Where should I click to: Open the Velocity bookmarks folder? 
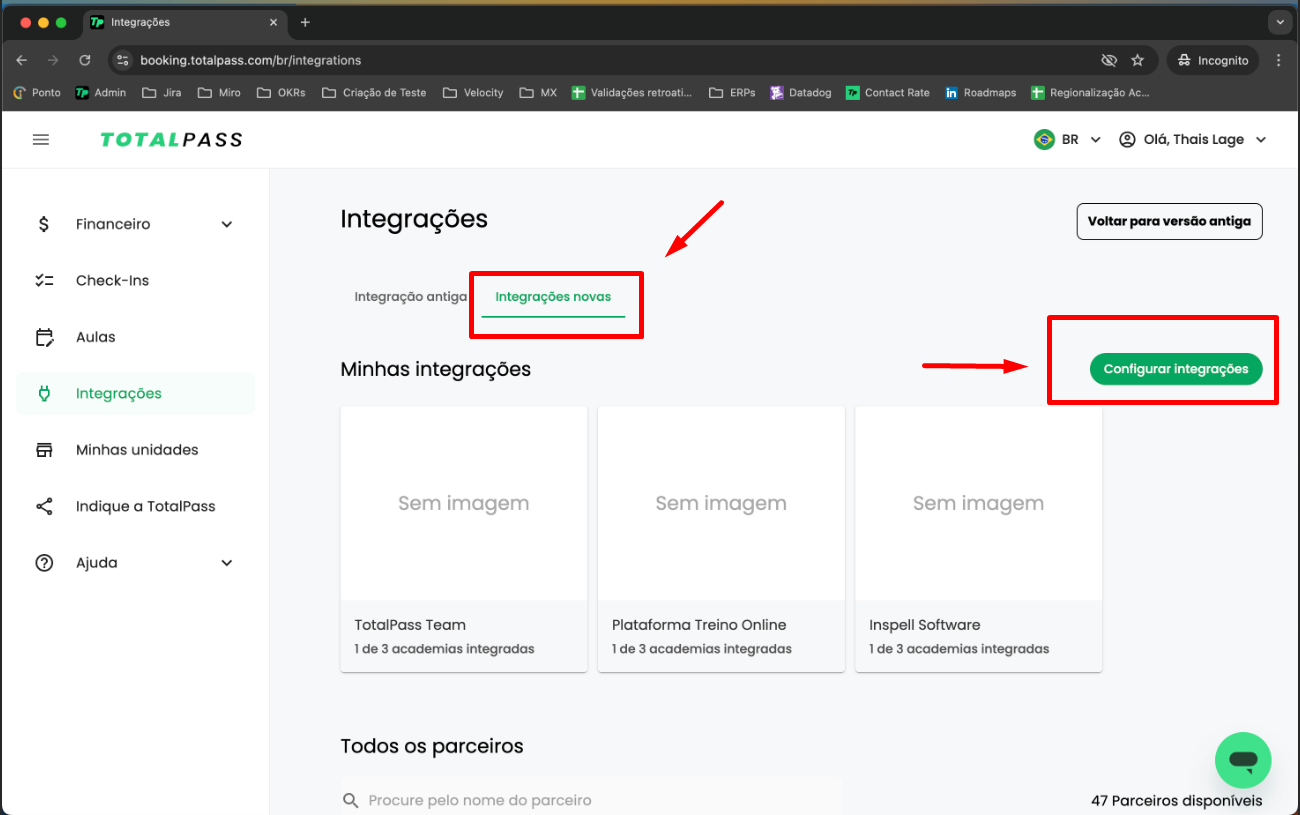pos(473,93)
